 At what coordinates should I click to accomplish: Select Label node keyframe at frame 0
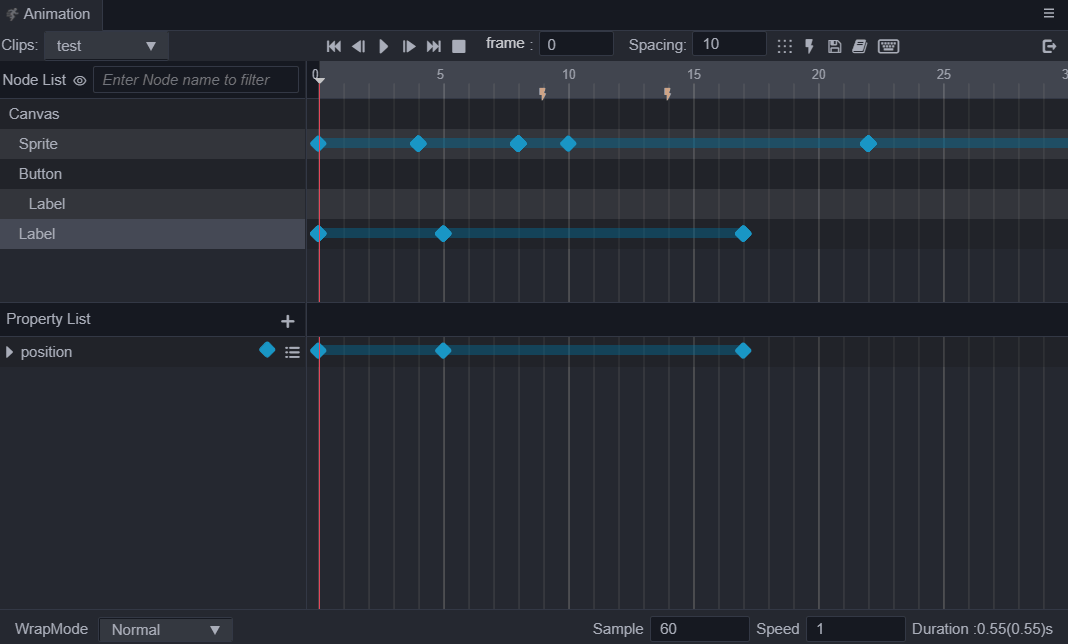[318, 234]
